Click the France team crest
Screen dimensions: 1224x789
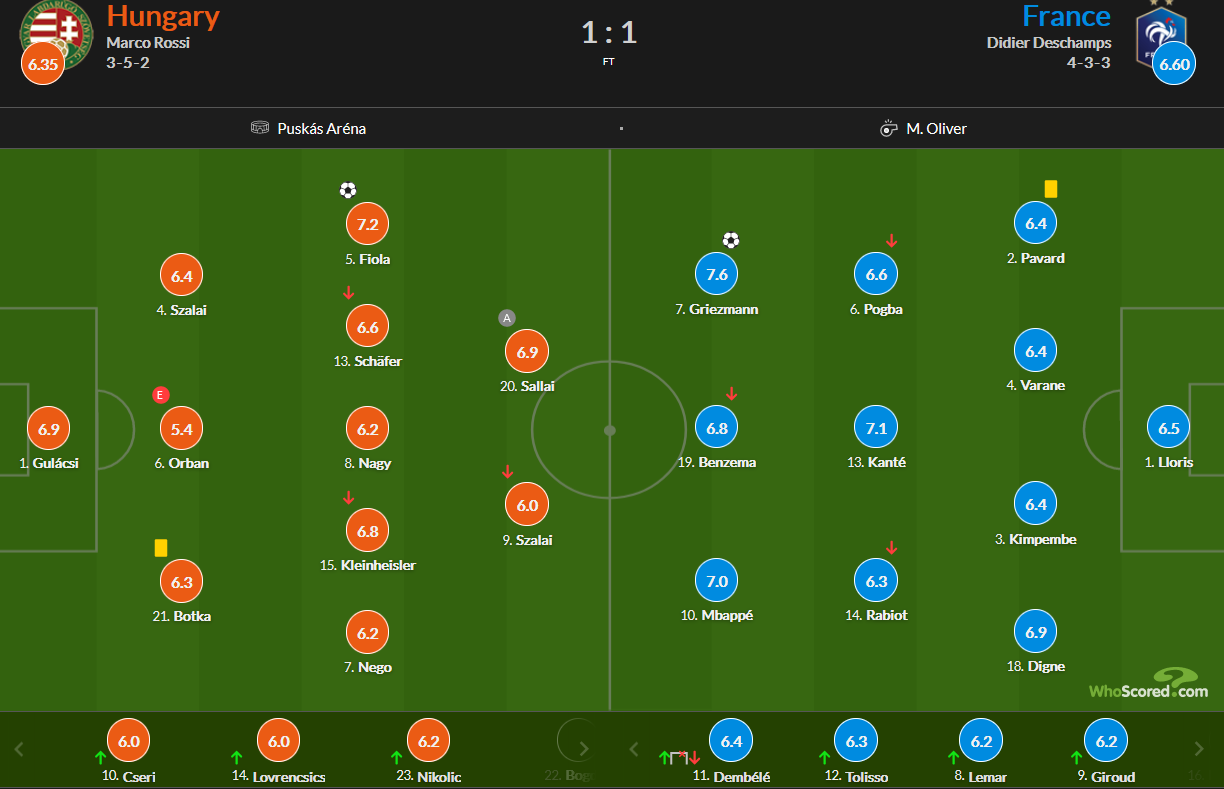tap(1163, 35)
